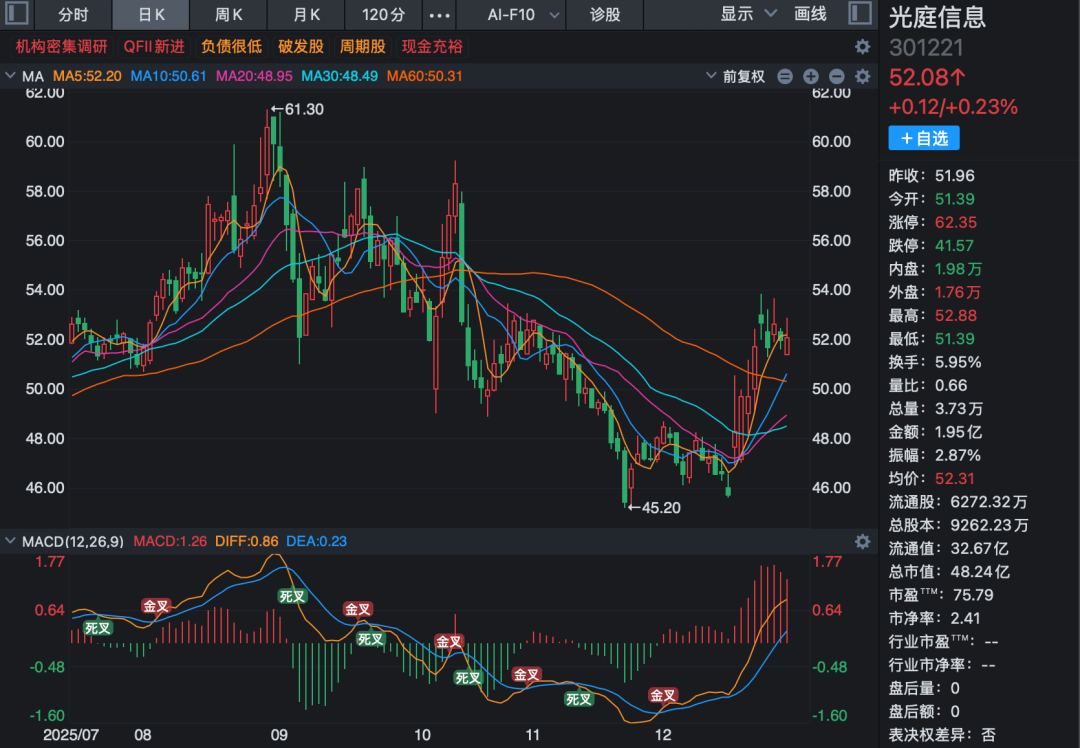
Task: Zoom in on the K-line chart
Action: point(808,76)
